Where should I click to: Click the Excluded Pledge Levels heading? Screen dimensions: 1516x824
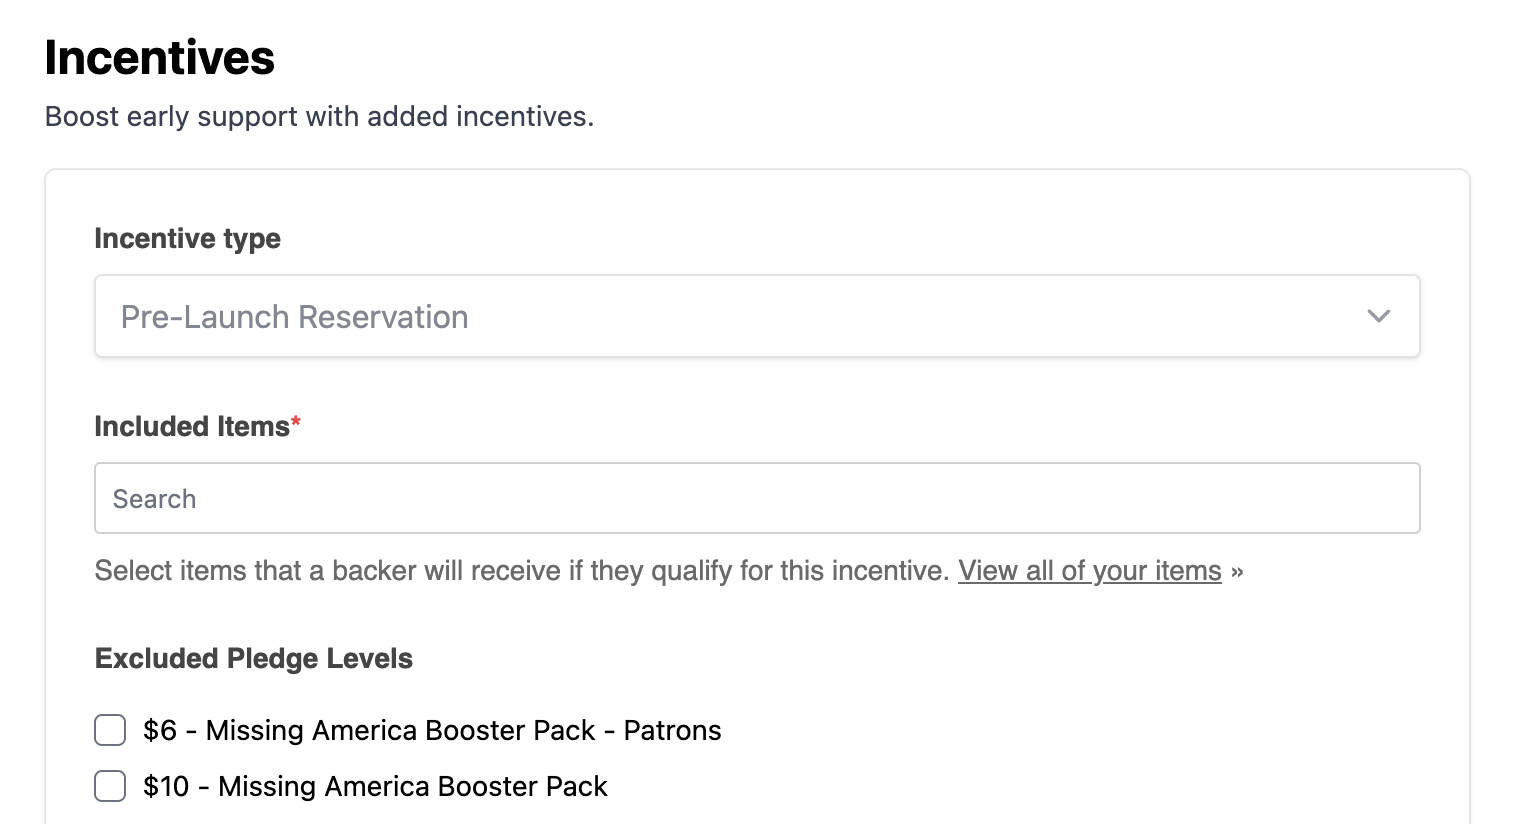[x=254, y=659]
